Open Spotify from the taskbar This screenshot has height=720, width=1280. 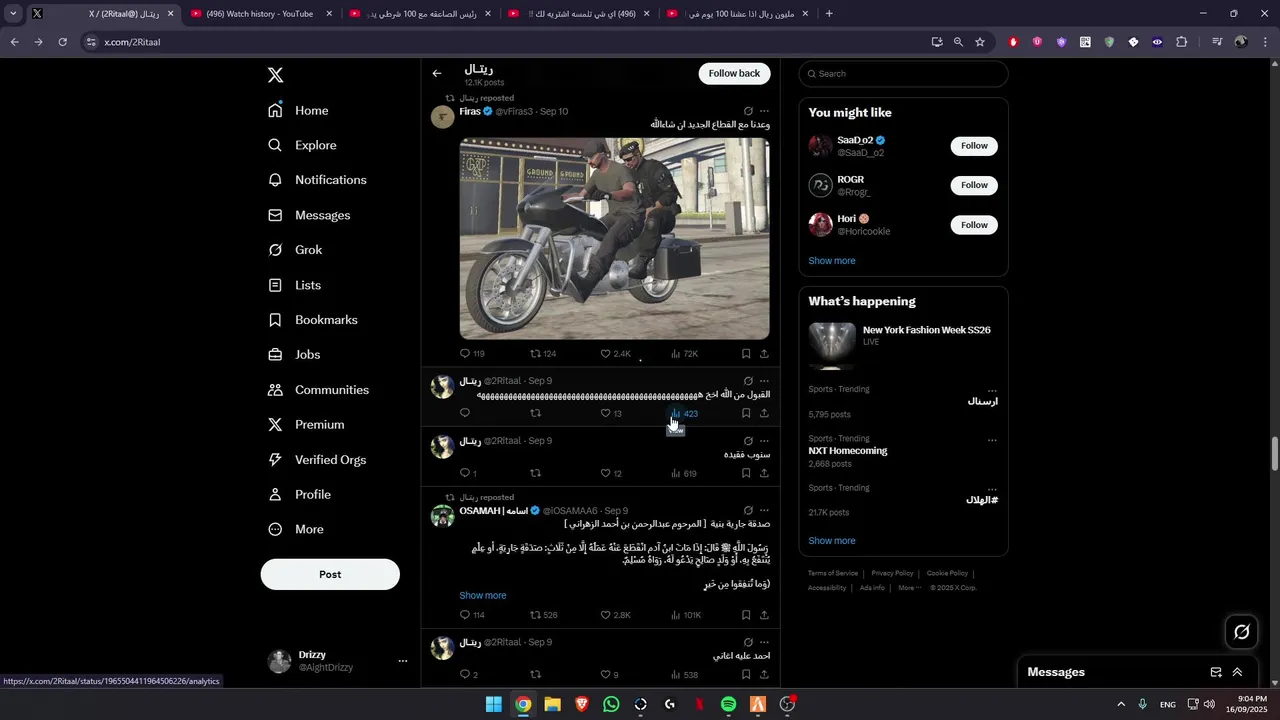coord(729,705)
